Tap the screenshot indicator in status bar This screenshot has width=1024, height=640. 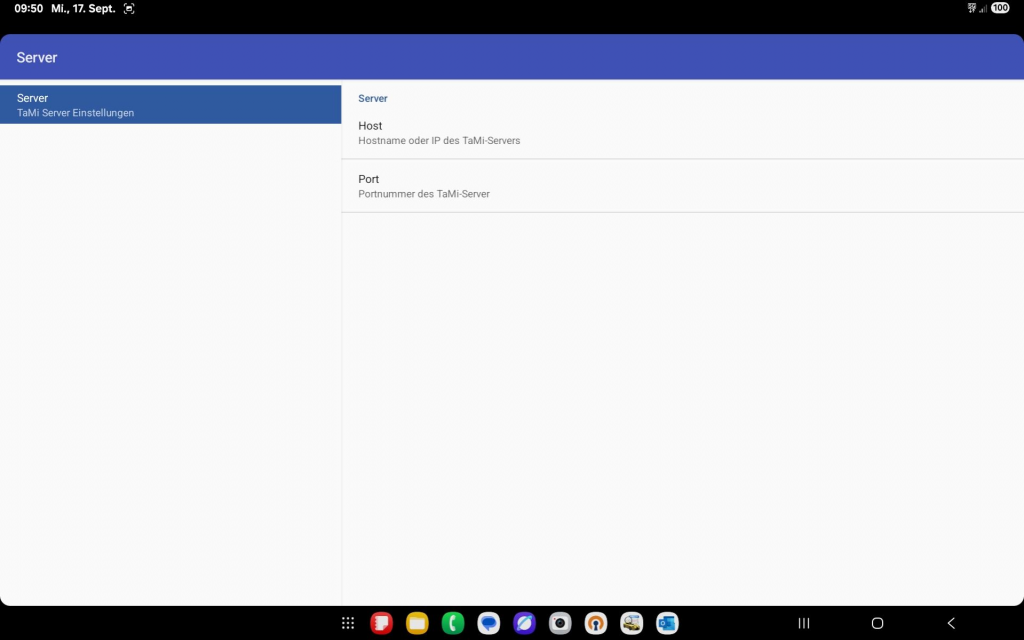click(x=129, y=8)
